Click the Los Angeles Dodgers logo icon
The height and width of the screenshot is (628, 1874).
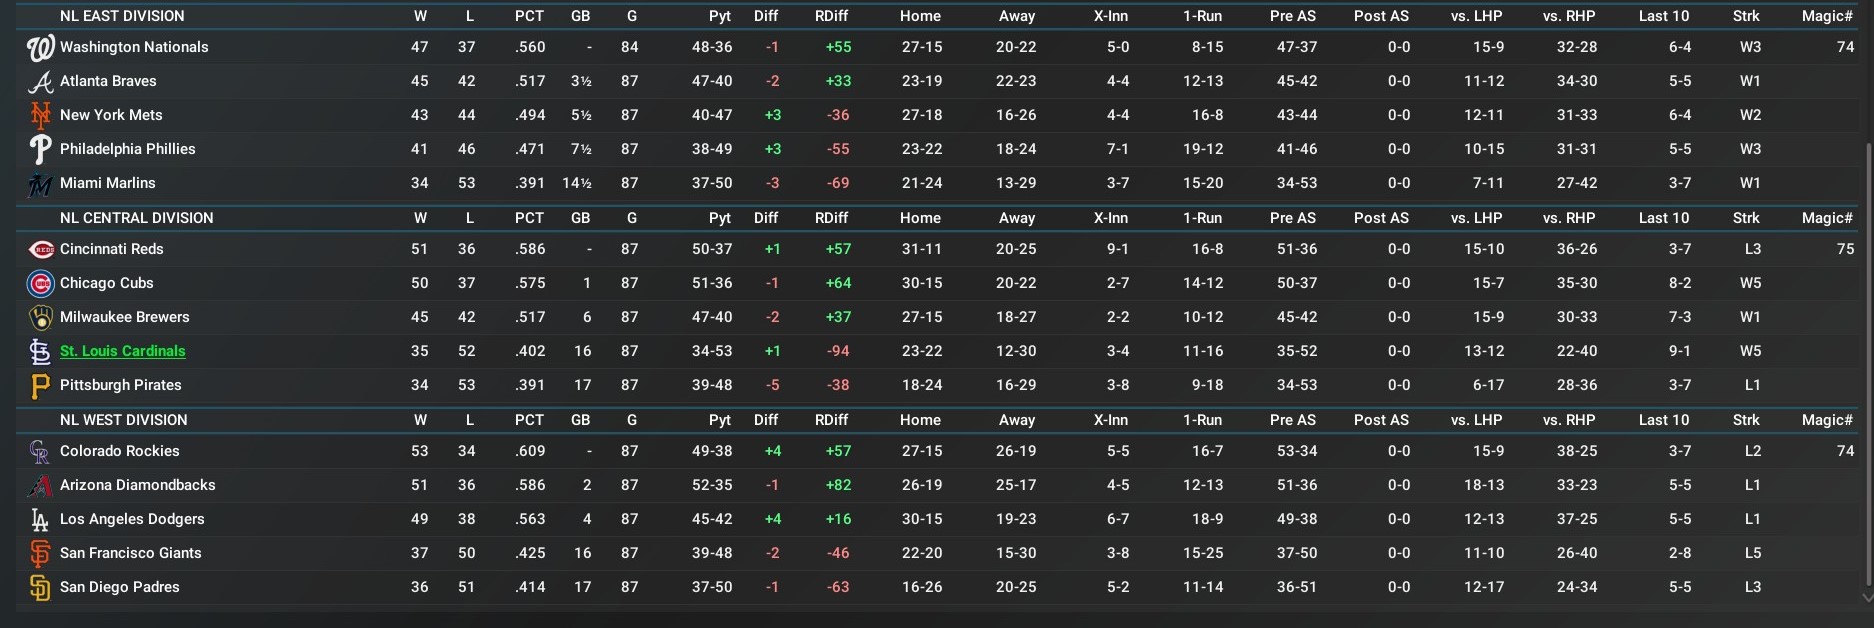coord(40,520)
